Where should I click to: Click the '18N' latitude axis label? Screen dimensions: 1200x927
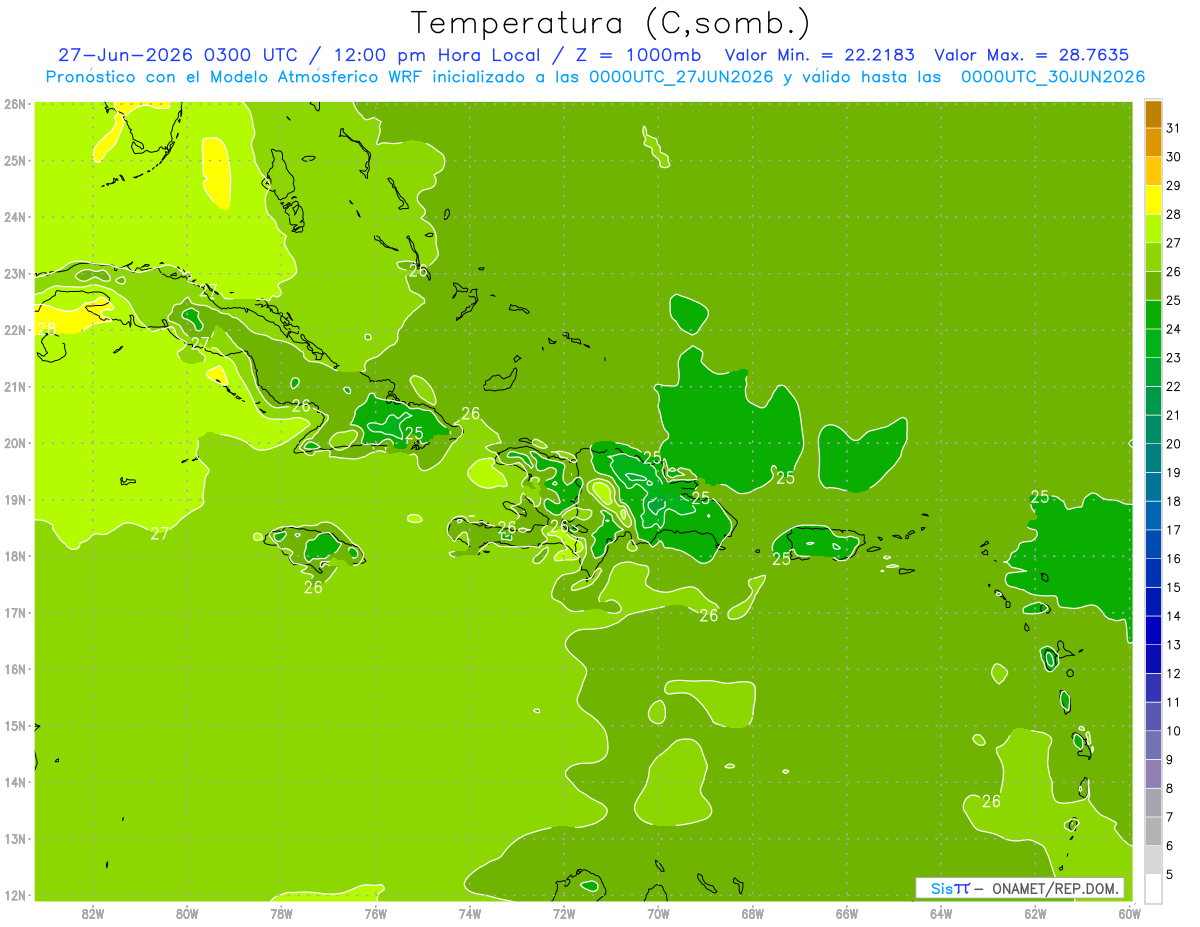click(14, 556)
